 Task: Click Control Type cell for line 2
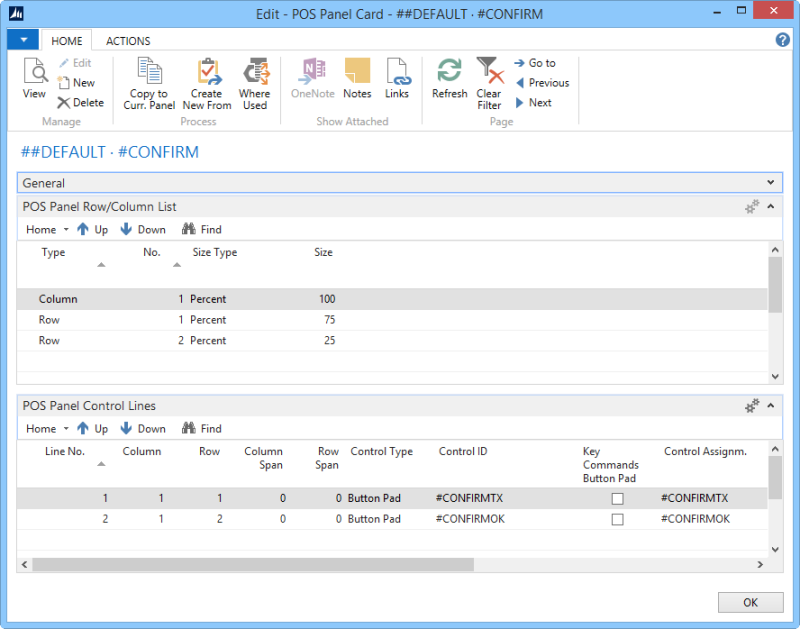374,519
